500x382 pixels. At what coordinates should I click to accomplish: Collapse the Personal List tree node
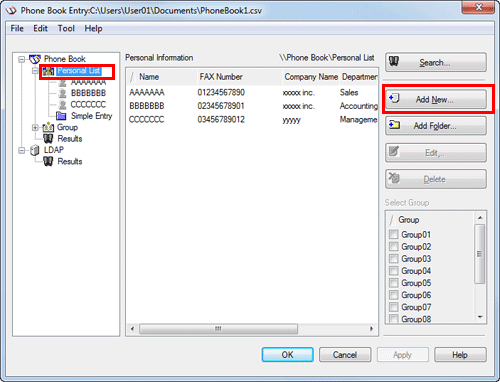[35, 71]
